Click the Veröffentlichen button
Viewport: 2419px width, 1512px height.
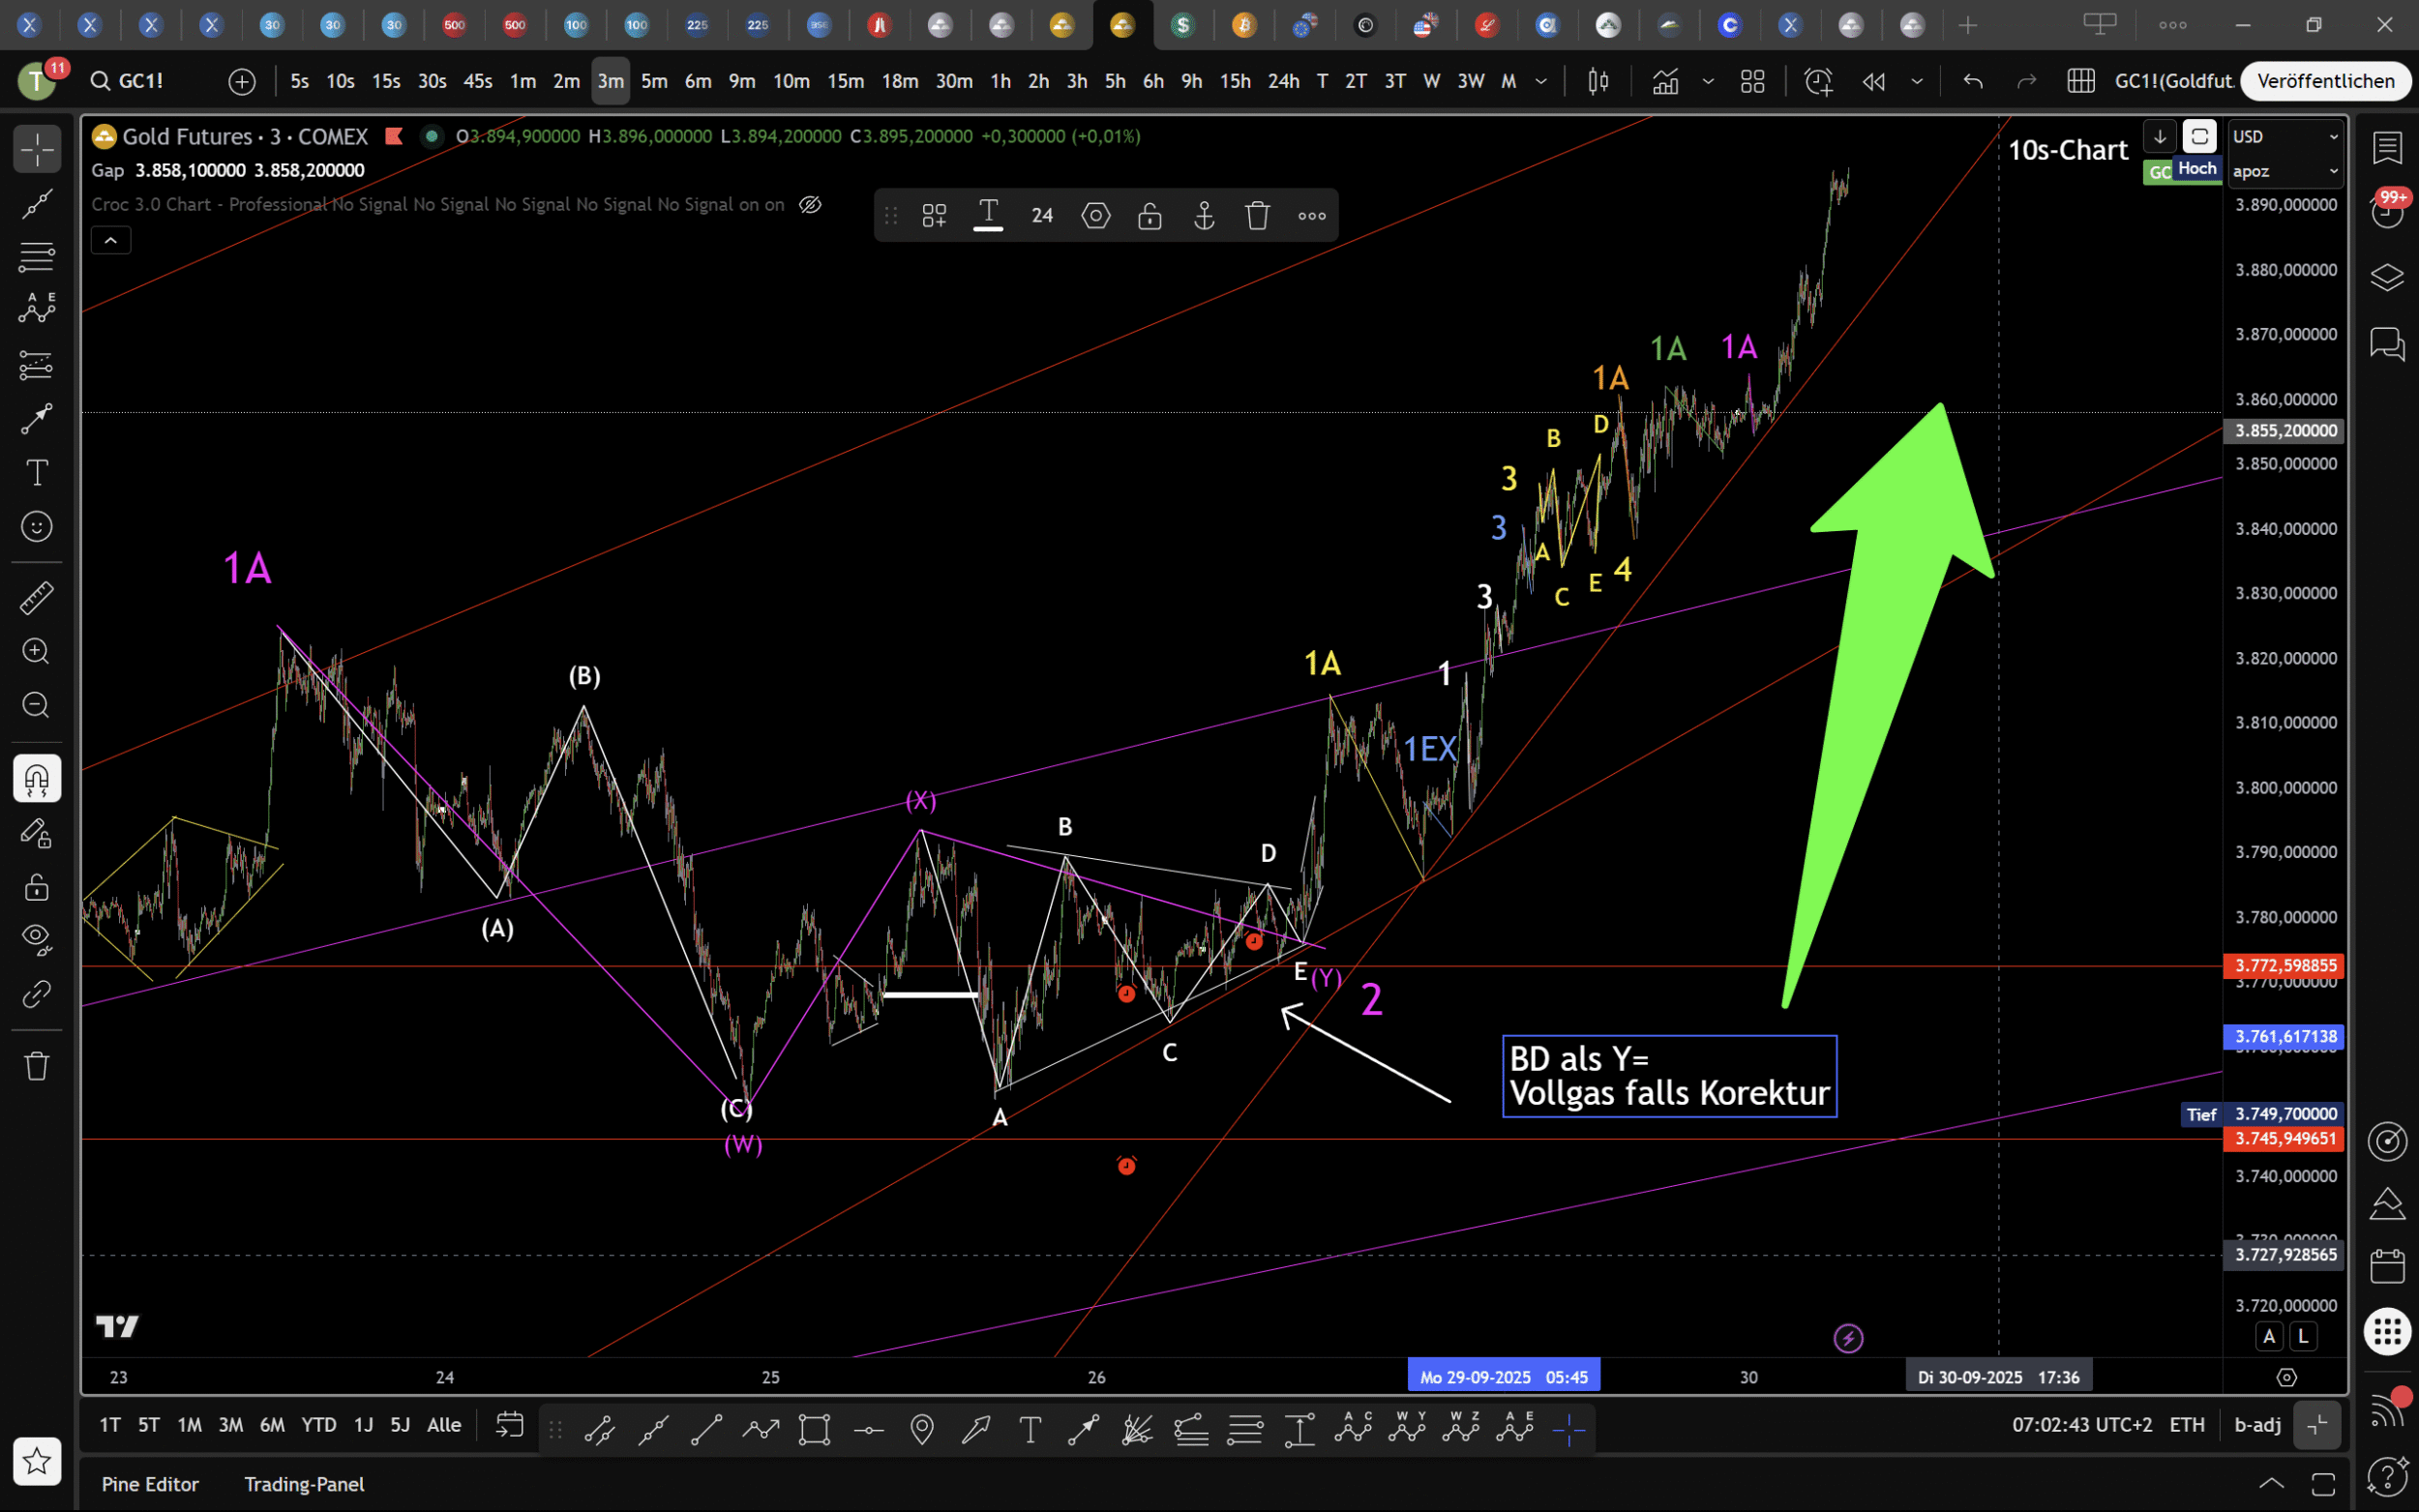(x=2325, y=81)
